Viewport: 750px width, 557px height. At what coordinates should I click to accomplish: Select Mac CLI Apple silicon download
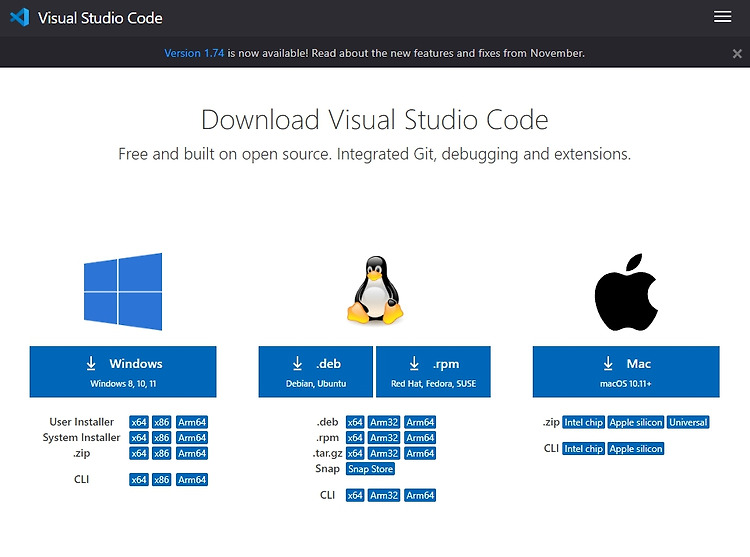coord(636,448)
